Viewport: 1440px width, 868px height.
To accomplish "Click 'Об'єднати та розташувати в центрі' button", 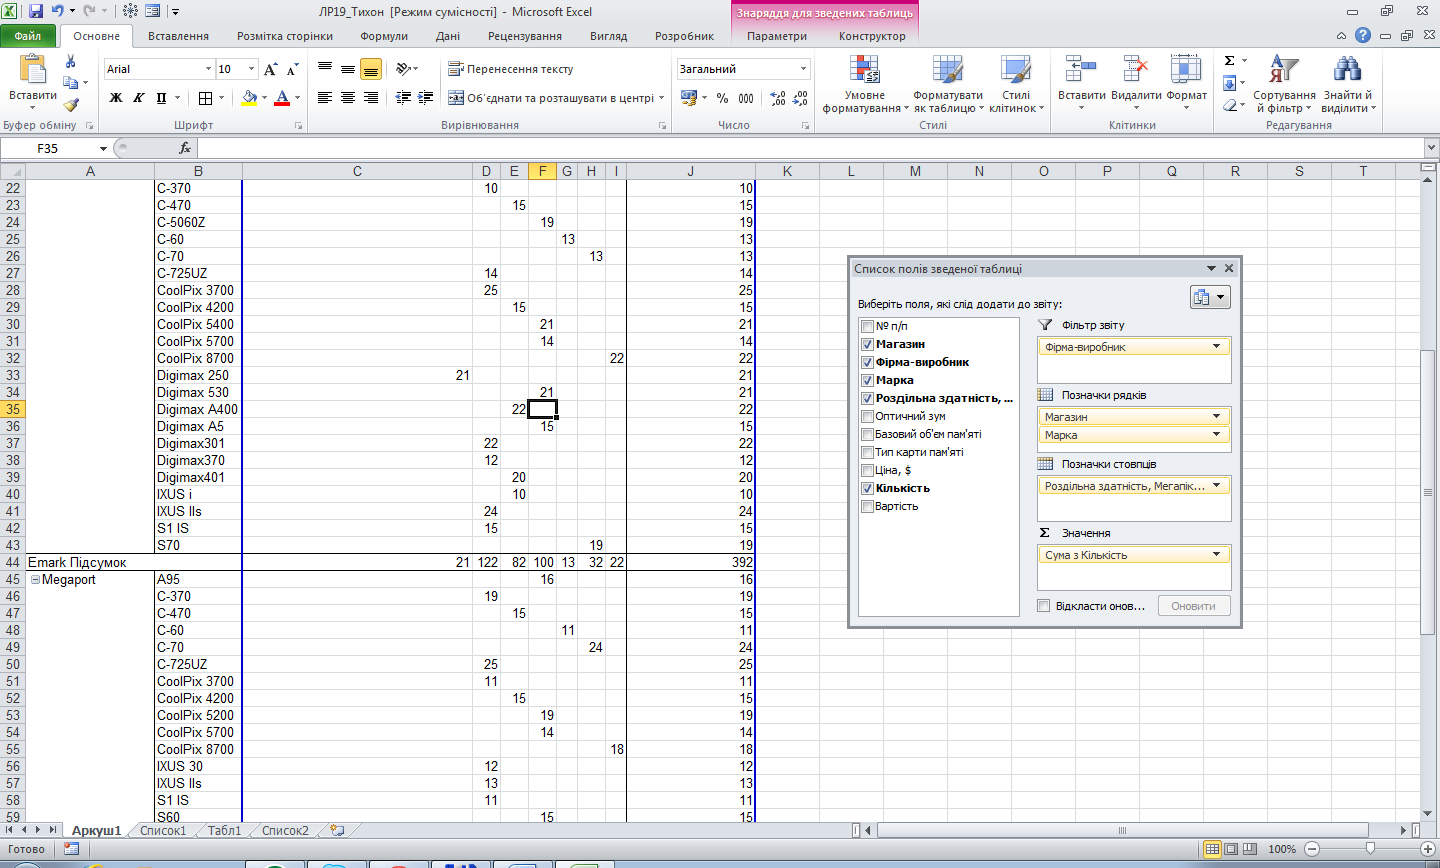I will [556, 98].
